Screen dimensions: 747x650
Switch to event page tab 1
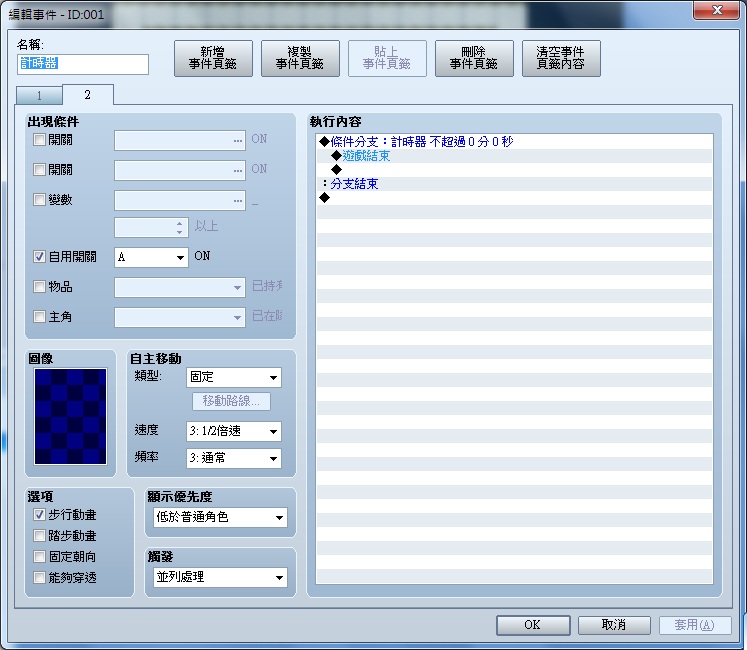click(39, 95)
